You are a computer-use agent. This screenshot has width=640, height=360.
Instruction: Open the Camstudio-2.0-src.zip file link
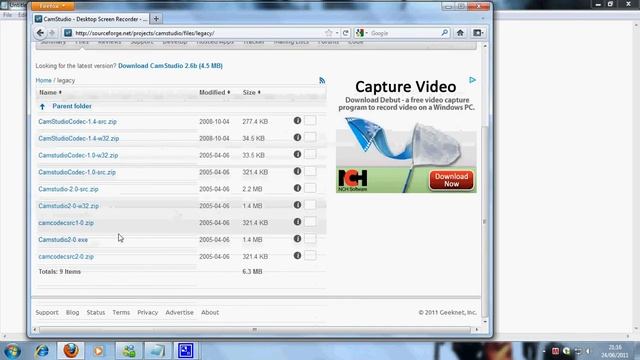68,189
